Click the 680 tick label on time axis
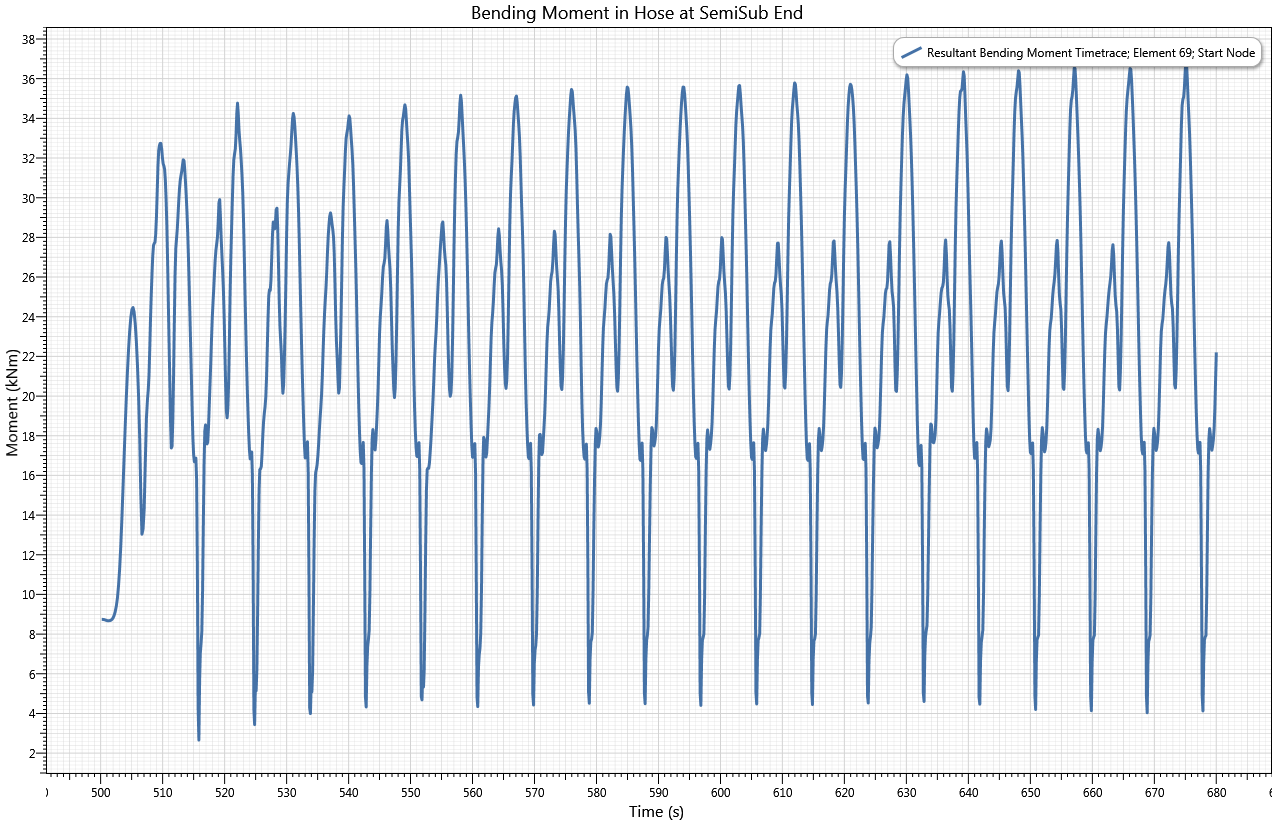 pyautogui.click(x=1216, y=793)
